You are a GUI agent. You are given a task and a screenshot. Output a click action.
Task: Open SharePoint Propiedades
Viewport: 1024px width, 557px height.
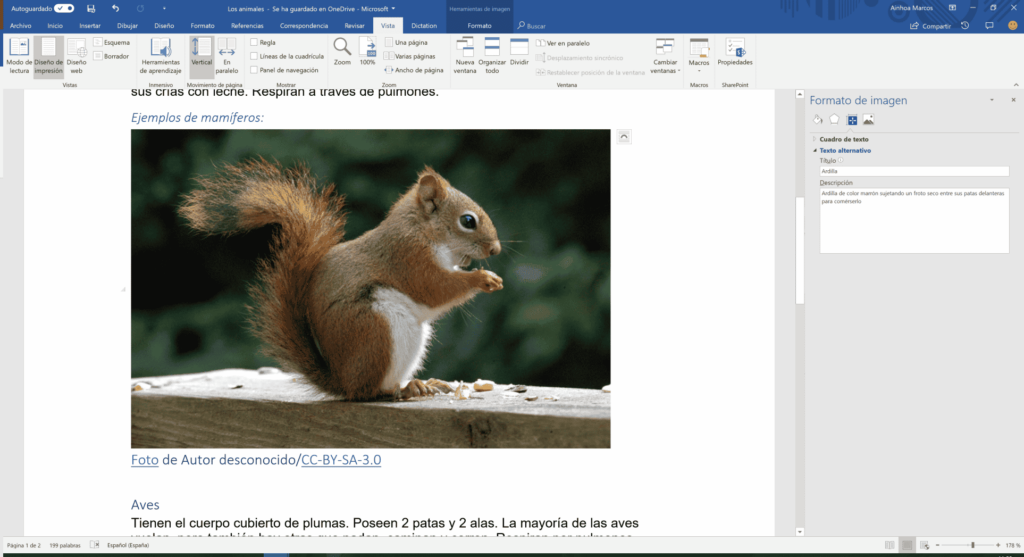(x=735, y=52)
